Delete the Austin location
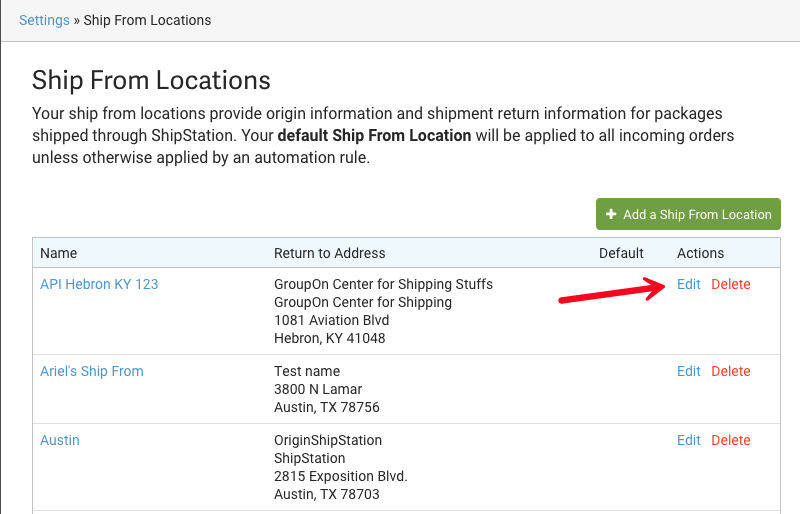The image size is (800, 514). (x=731, y=440)
